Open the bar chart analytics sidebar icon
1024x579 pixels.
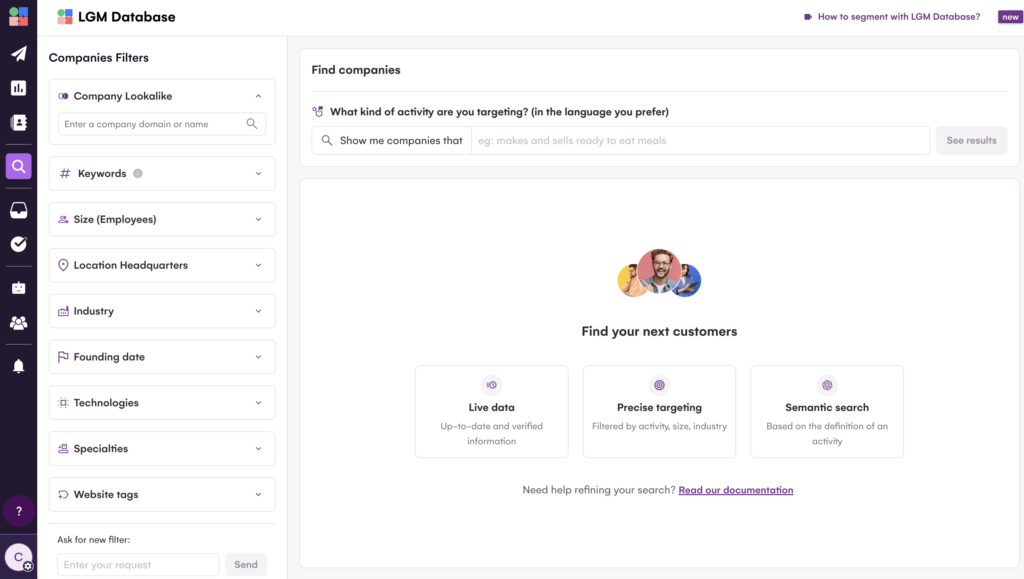pos(18,88)
